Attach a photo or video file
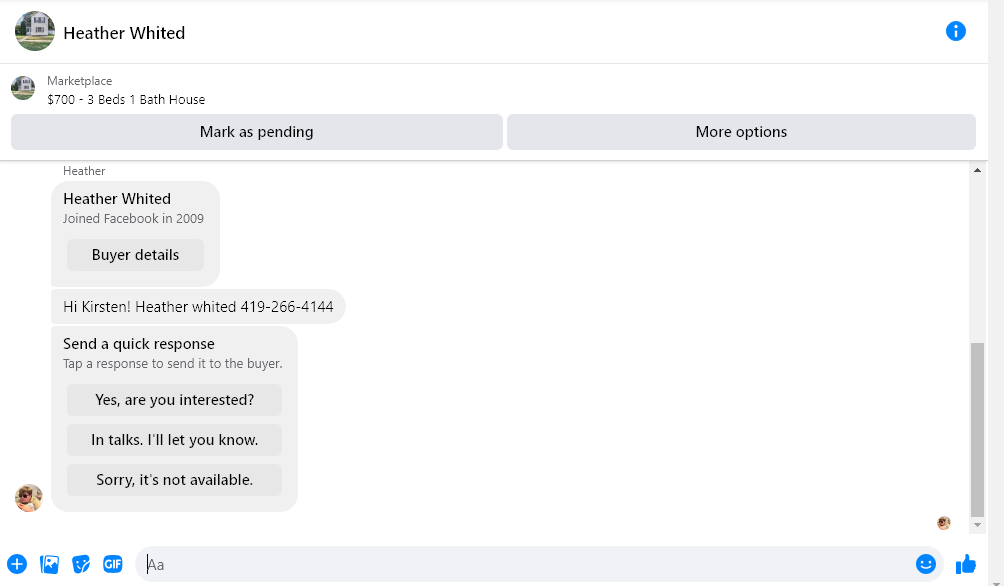The height and width of the screenshot is (586, 1004). pos(49,564)
